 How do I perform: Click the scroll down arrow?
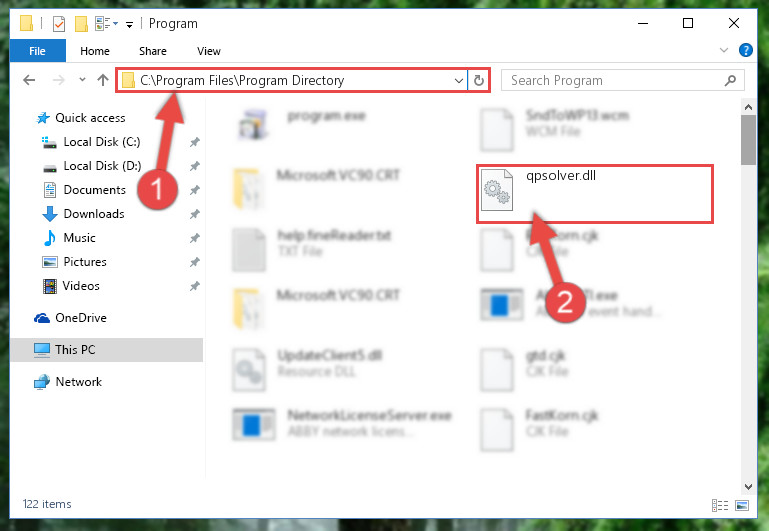[x=748, y=487]
